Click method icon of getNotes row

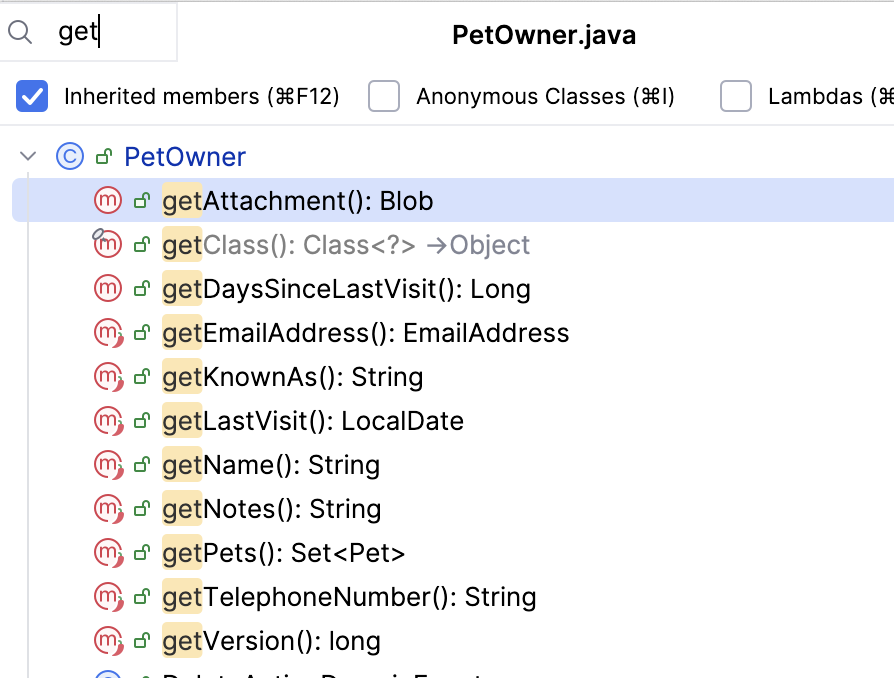click(x=108, y=508)
